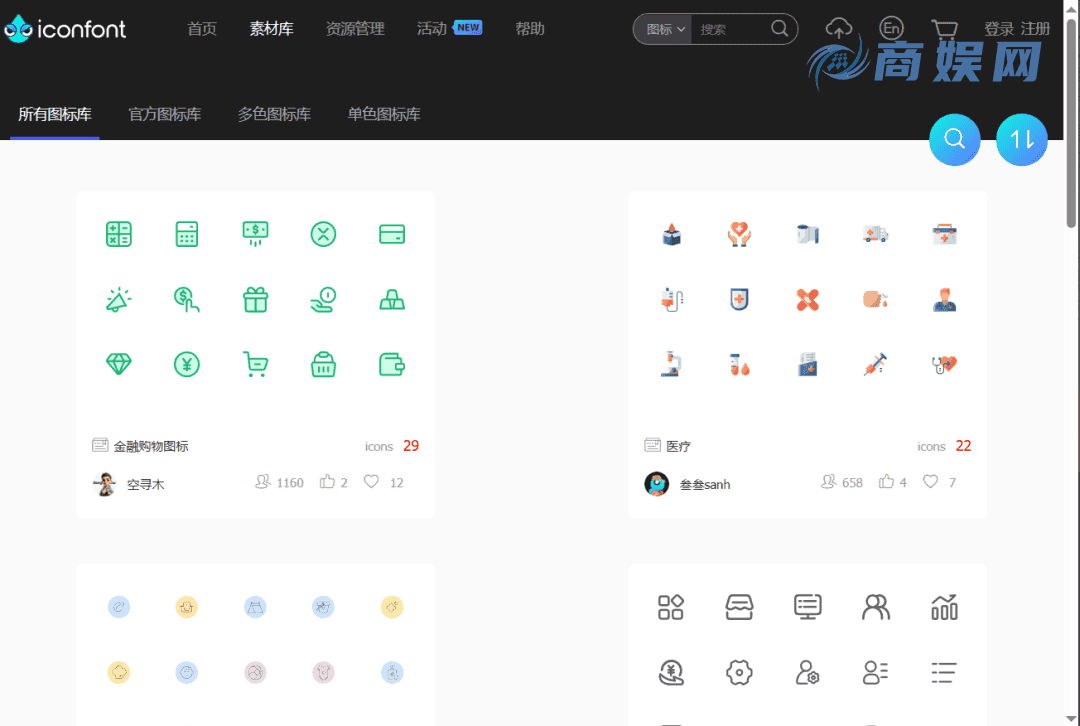Open 素材库 in the top navigation

[x=271, y=28]
